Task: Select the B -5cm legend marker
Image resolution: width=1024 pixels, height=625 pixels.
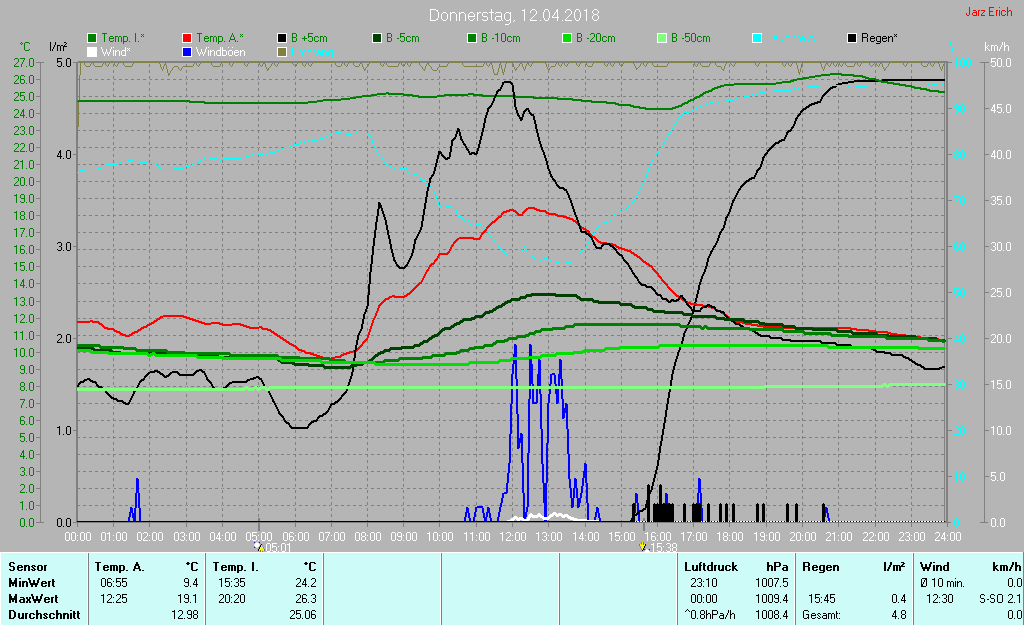Action: coord(378,38)
